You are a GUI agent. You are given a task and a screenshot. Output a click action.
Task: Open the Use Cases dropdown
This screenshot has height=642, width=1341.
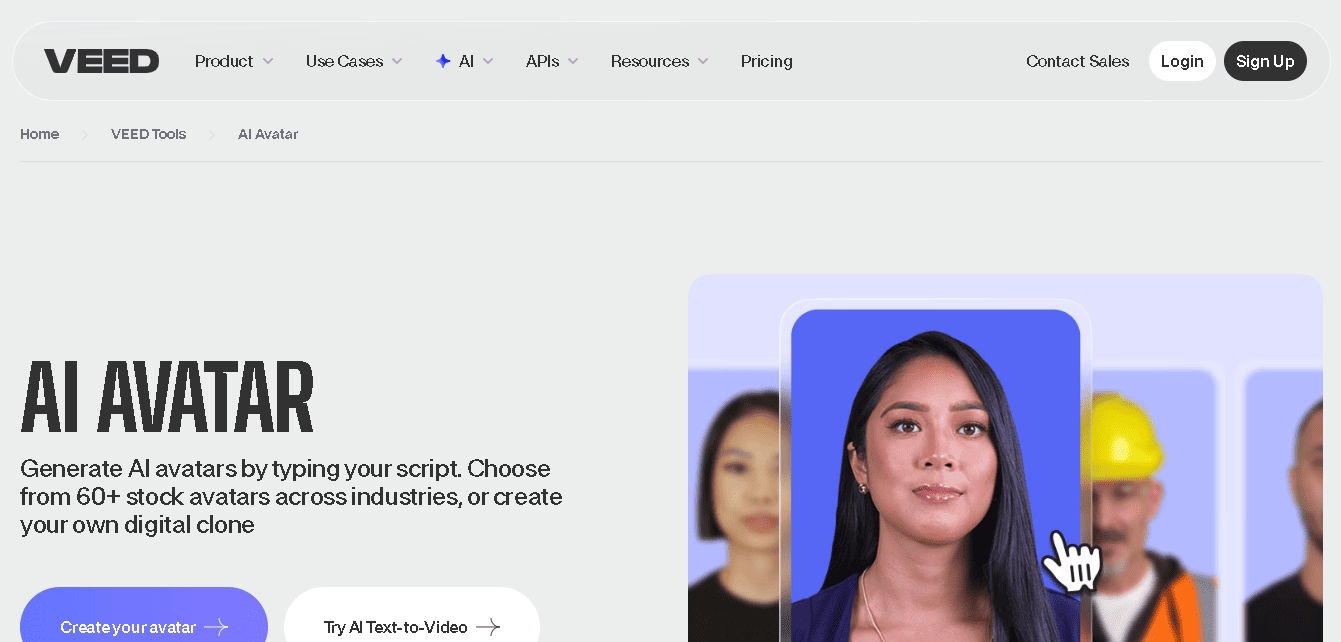[x=352, y=61]
